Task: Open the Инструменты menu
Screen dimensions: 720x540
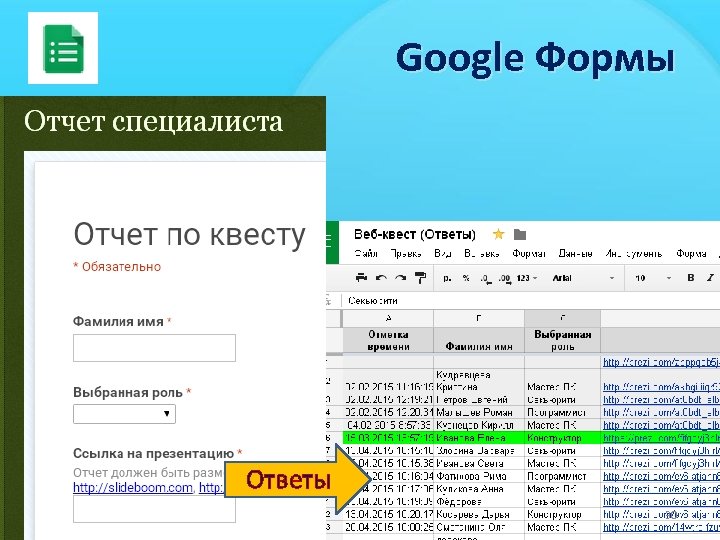Action: pos(634,253)
